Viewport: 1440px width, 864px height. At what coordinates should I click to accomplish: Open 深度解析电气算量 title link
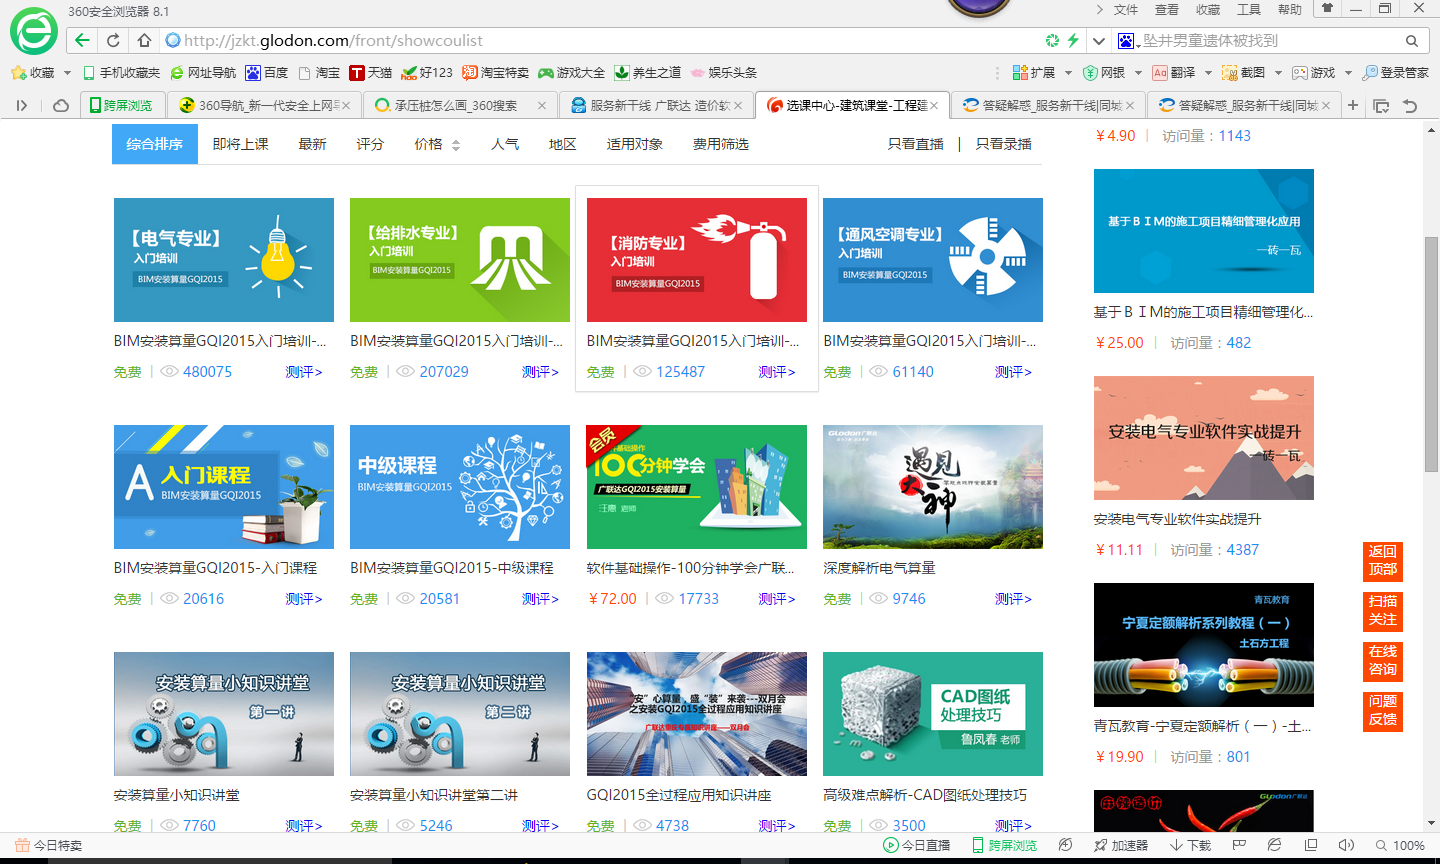tap(879, 568)
